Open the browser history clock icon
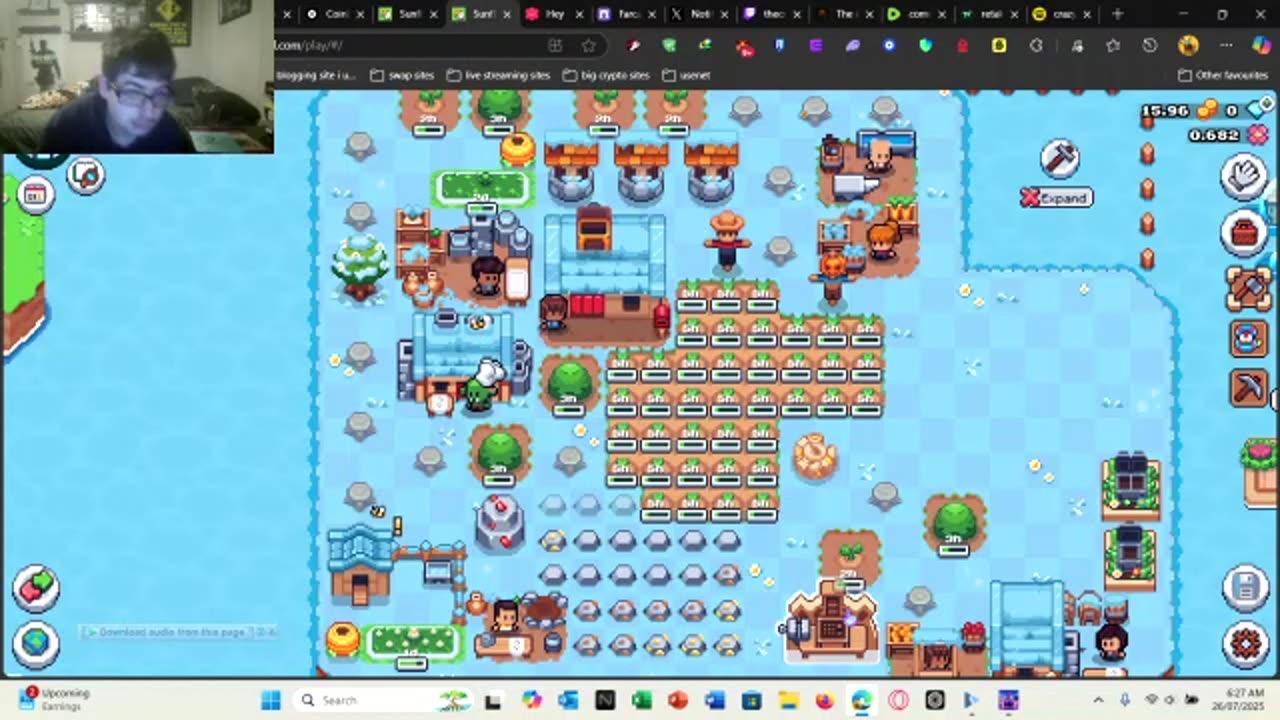This screenshot has width=1280, height=720. point(1149,45)
